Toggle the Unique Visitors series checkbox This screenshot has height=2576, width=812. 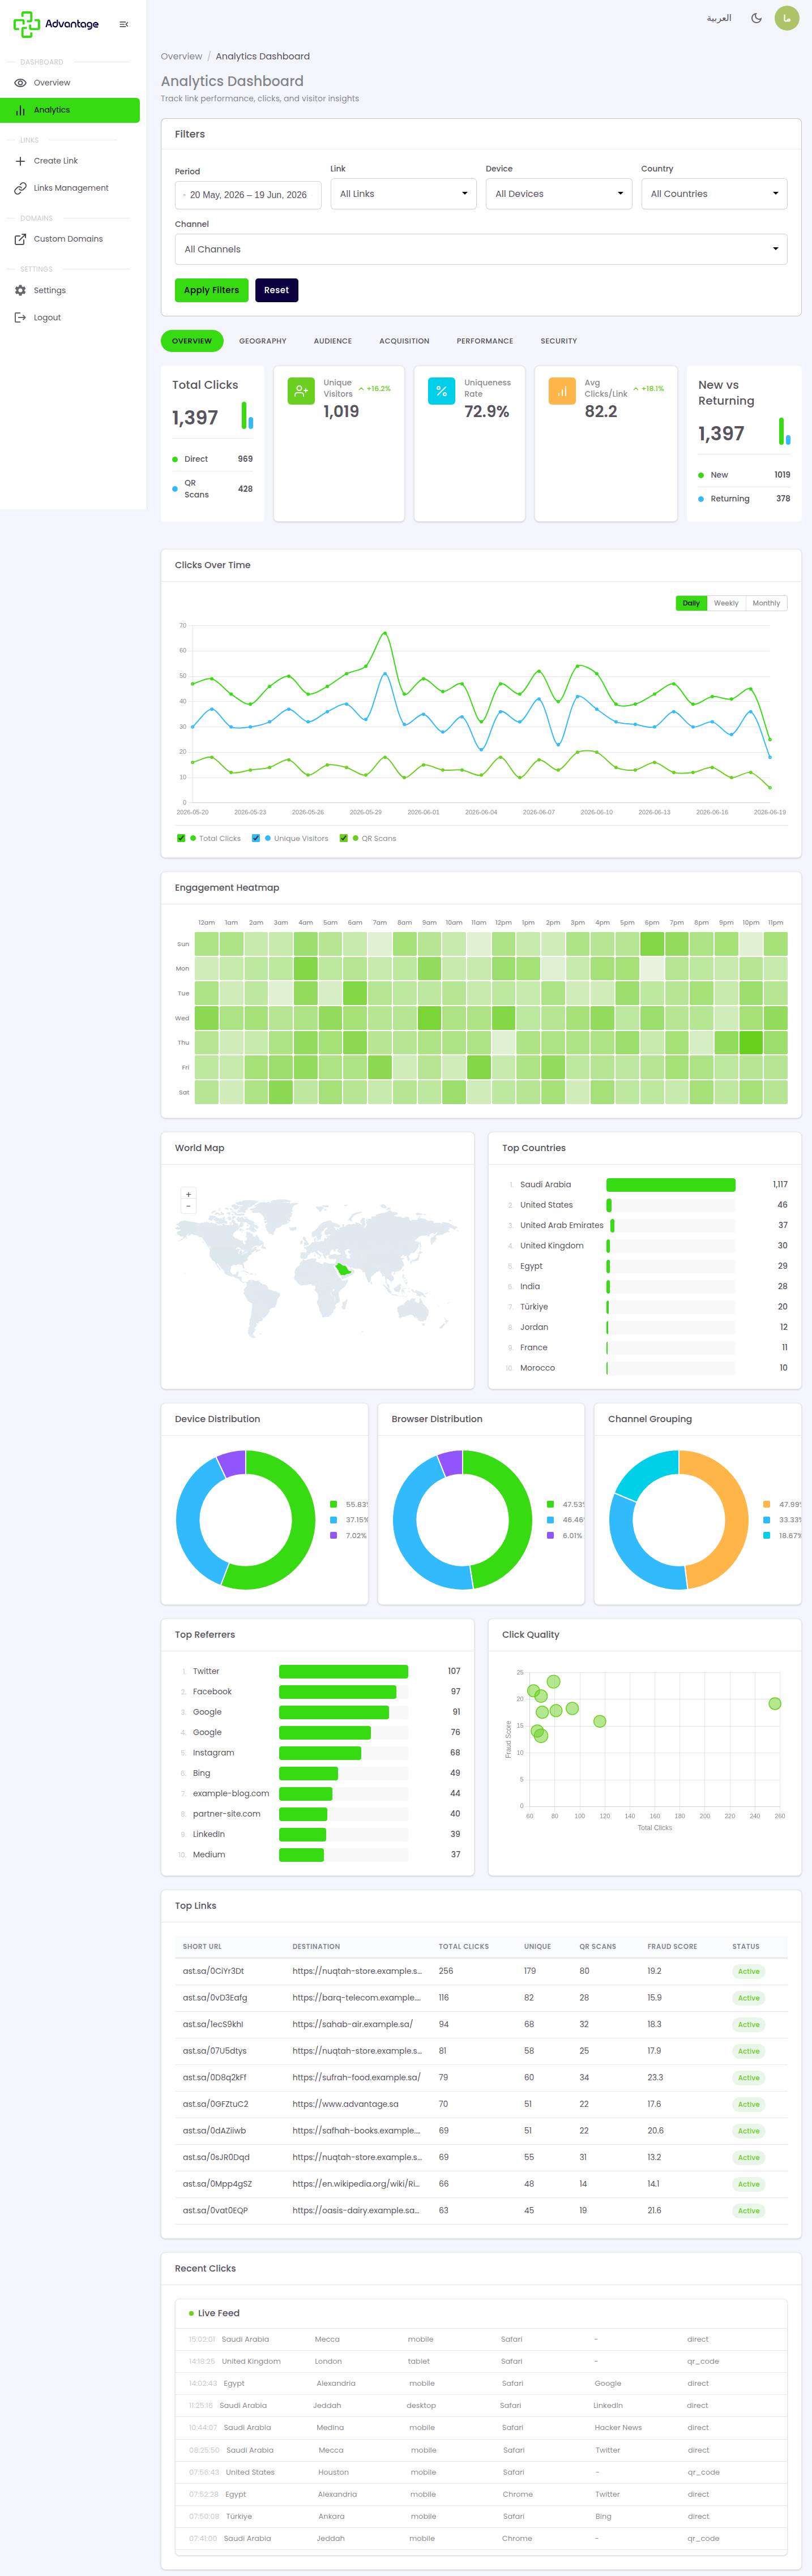(x=256, y=838)
